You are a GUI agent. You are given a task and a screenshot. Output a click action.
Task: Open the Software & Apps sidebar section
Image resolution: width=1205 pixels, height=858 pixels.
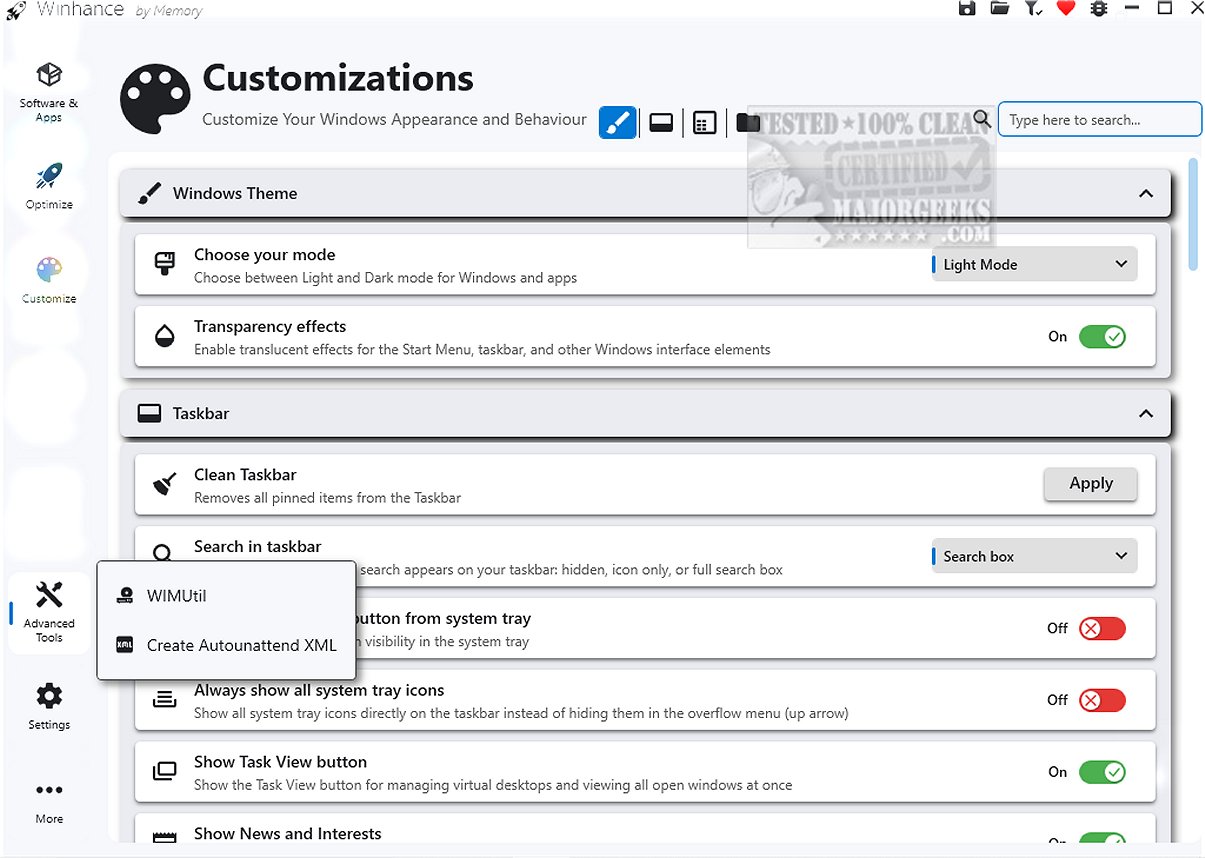[49, 92]
